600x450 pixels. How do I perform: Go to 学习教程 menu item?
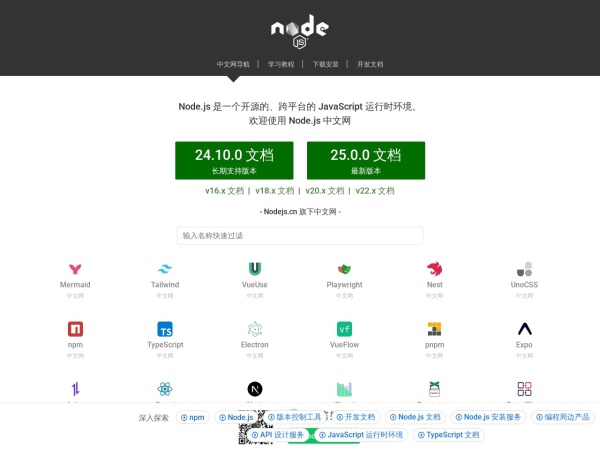[281, 64]
